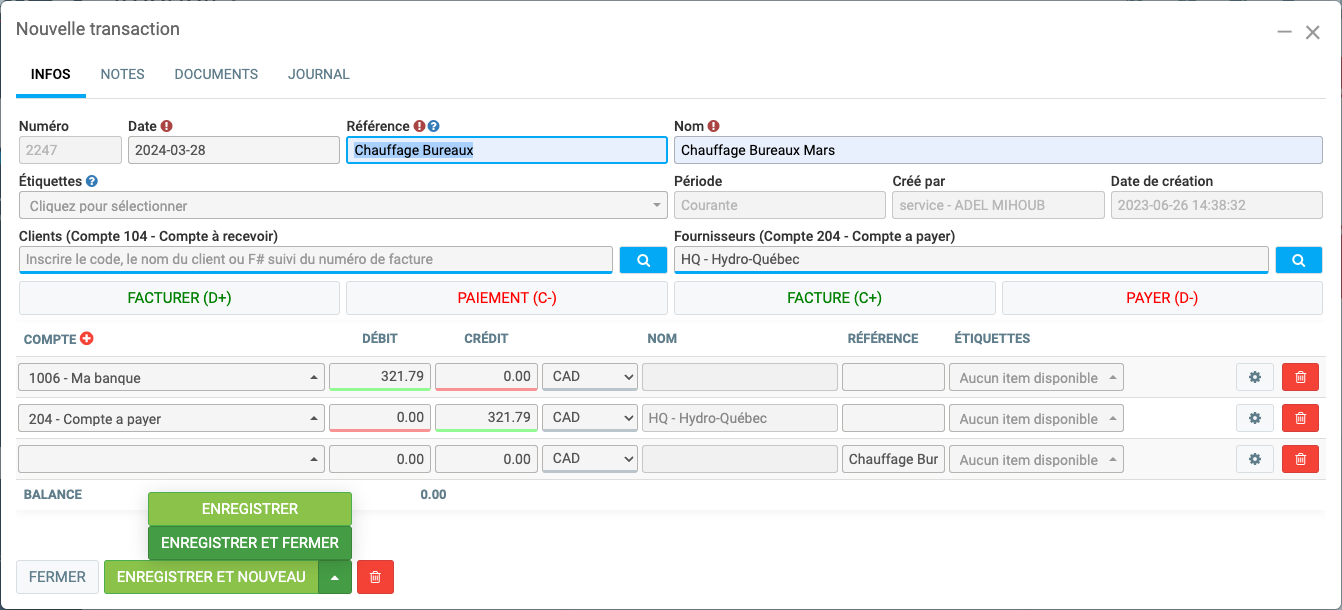1342x610 pixels.
Task: Open the Étiquettes 'Cliquez pour sélectionner' dropdown
Action: 343,205
